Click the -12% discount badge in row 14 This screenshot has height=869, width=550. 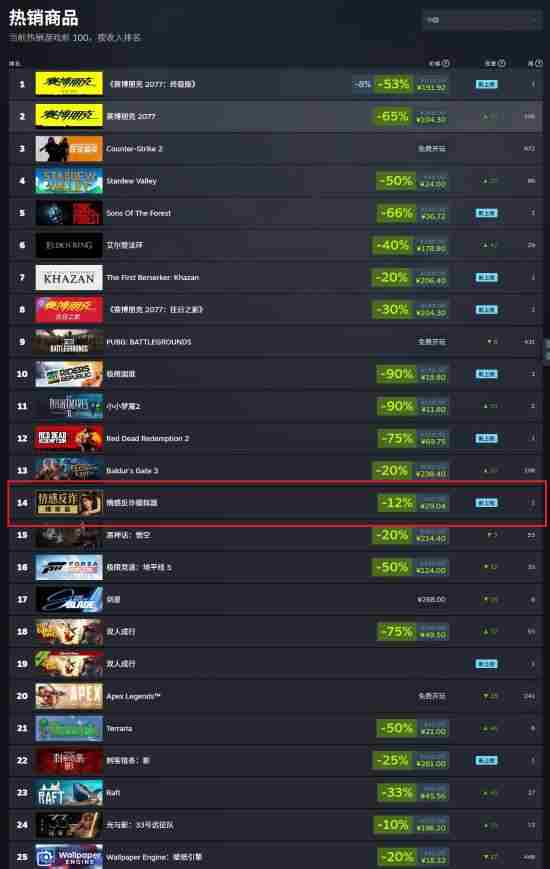point(396,503)
